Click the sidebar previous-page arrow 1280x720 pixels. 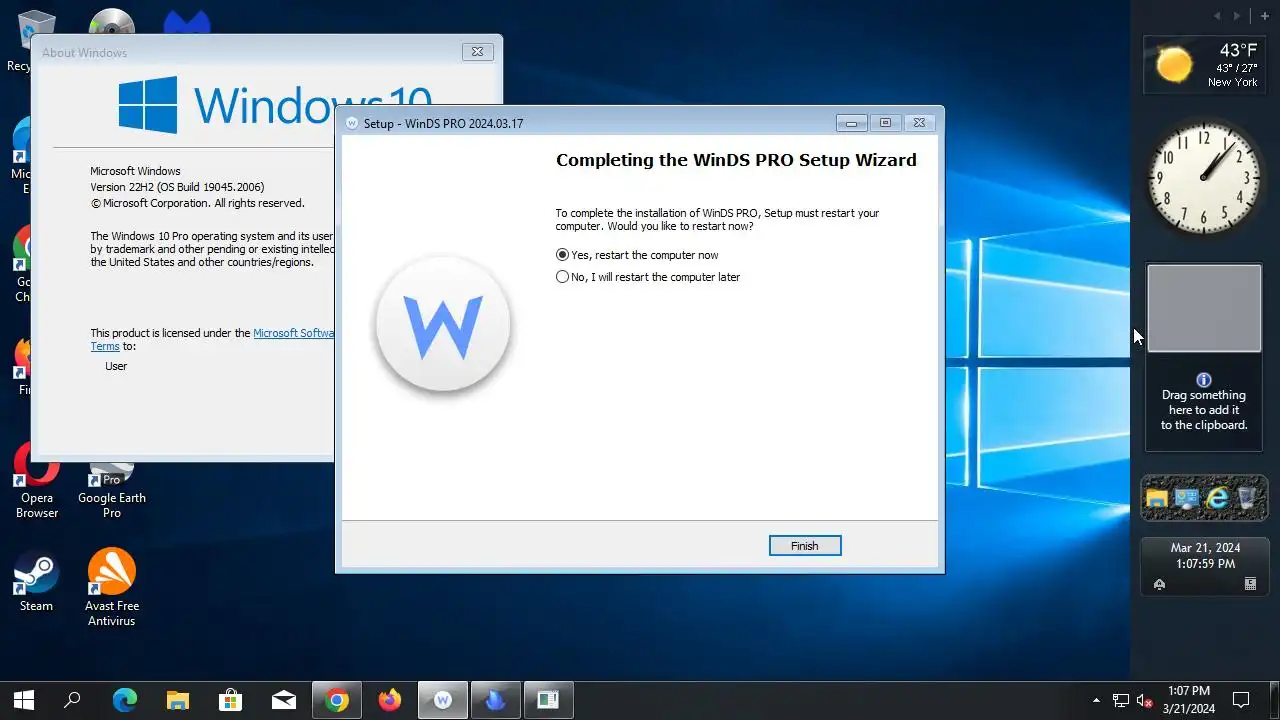point(1217,16)
